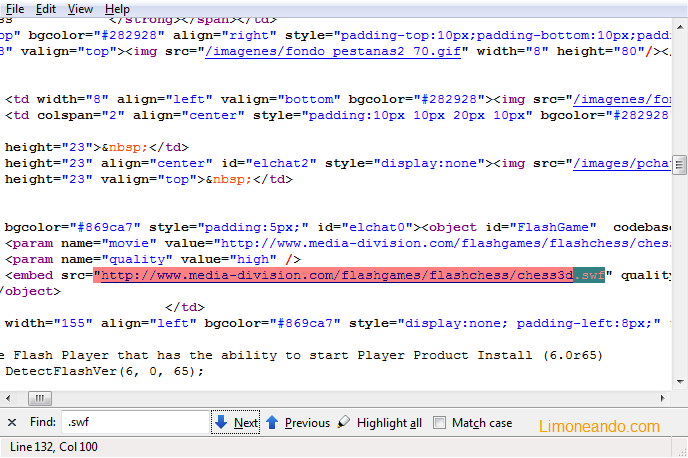
Task: Open the View menu
Action: click(80, 9)
